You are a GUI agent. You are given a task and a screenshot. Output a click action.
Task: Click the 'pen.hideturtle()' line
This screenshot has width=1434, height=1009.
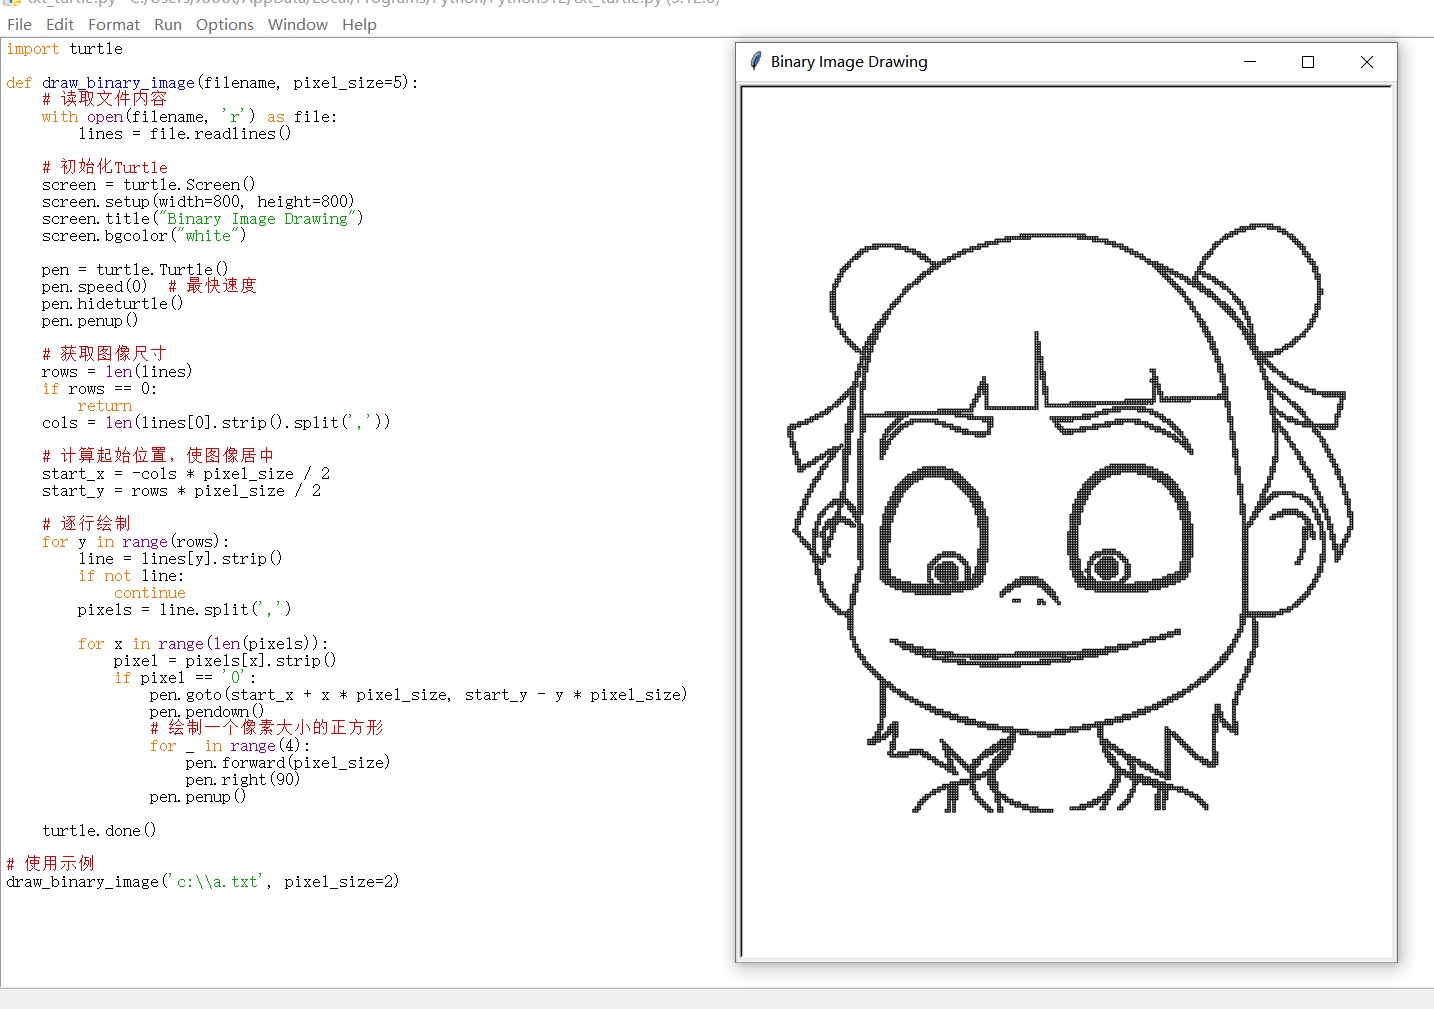[112, 304]
